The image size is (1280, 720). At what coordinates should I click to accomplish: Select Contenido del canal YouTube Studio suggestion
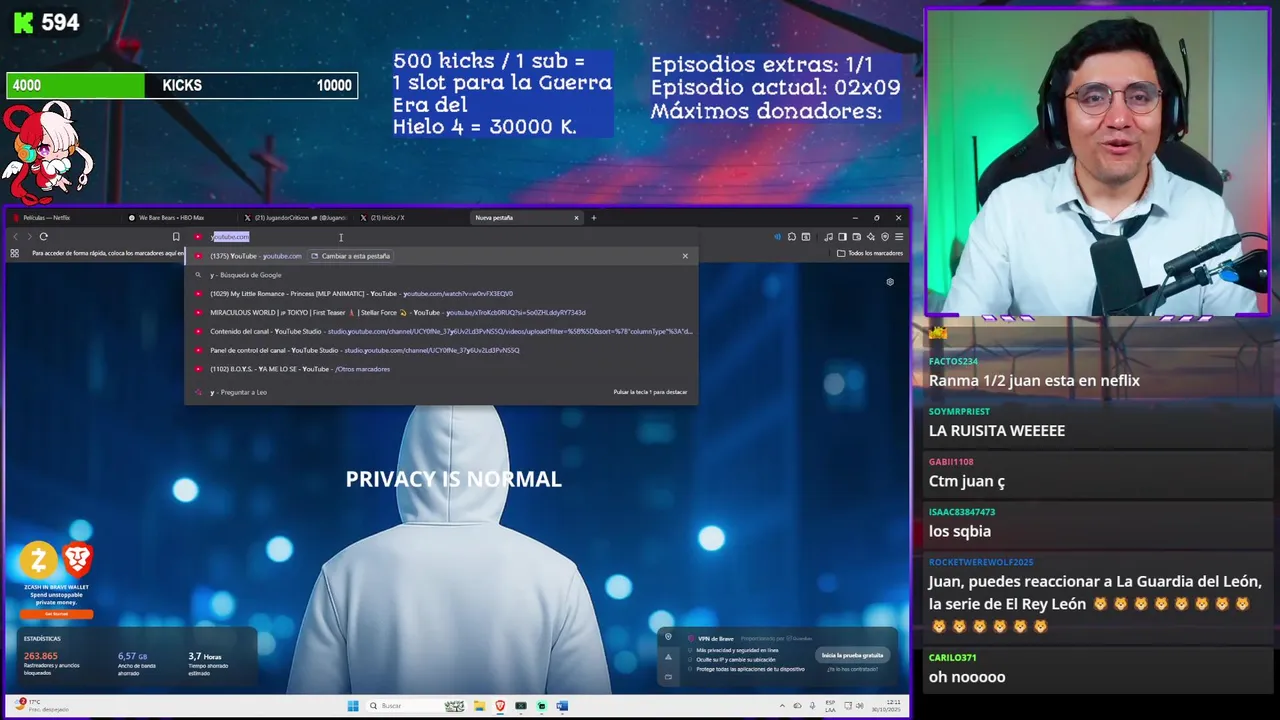point(441,331)
